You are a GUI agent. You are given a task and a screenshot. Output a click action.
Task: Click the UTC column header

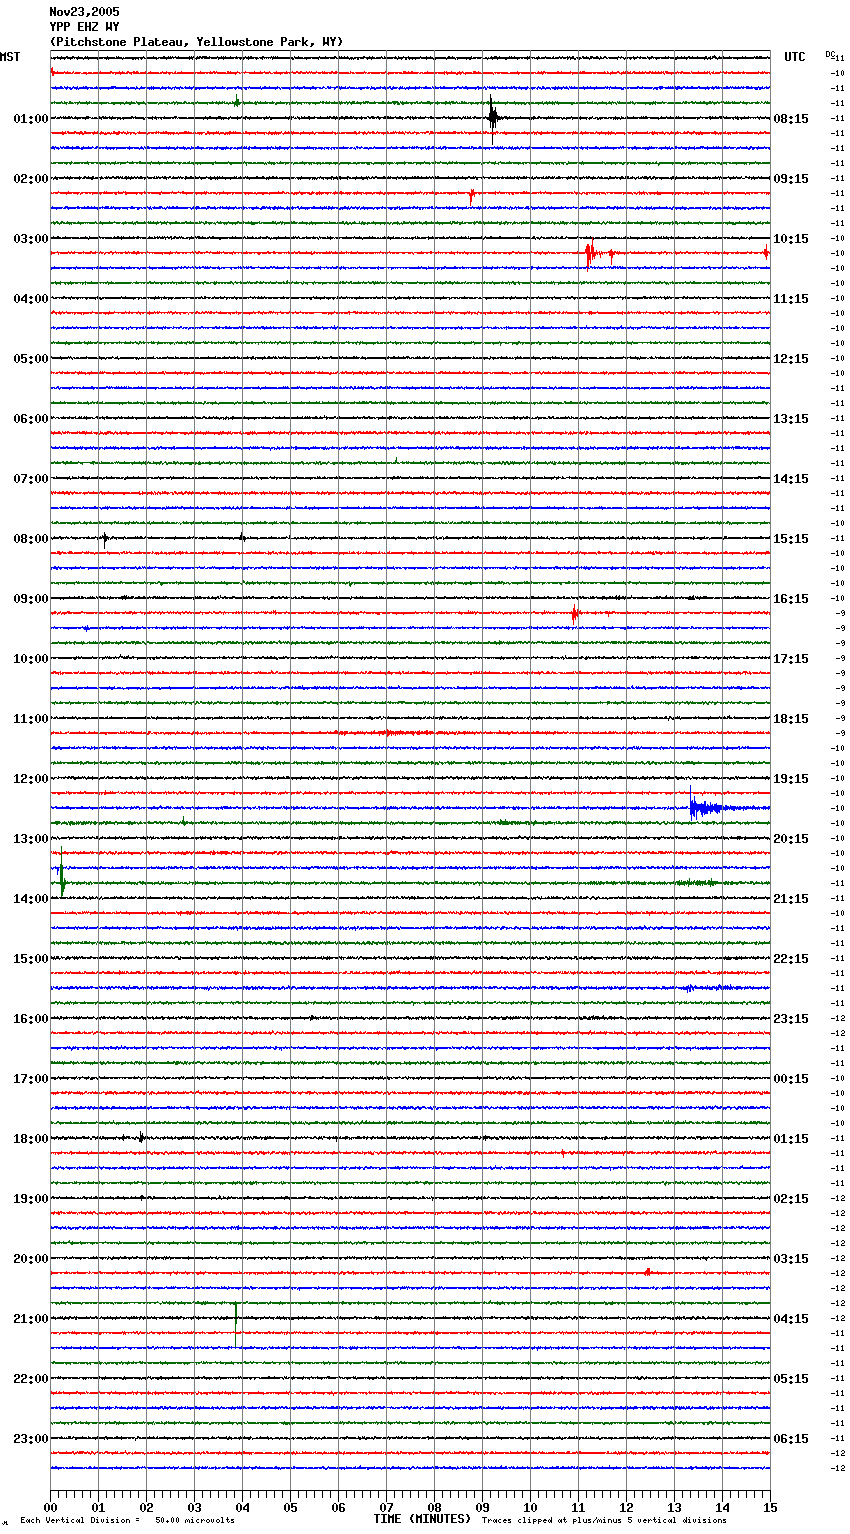(x=795, y=57)
